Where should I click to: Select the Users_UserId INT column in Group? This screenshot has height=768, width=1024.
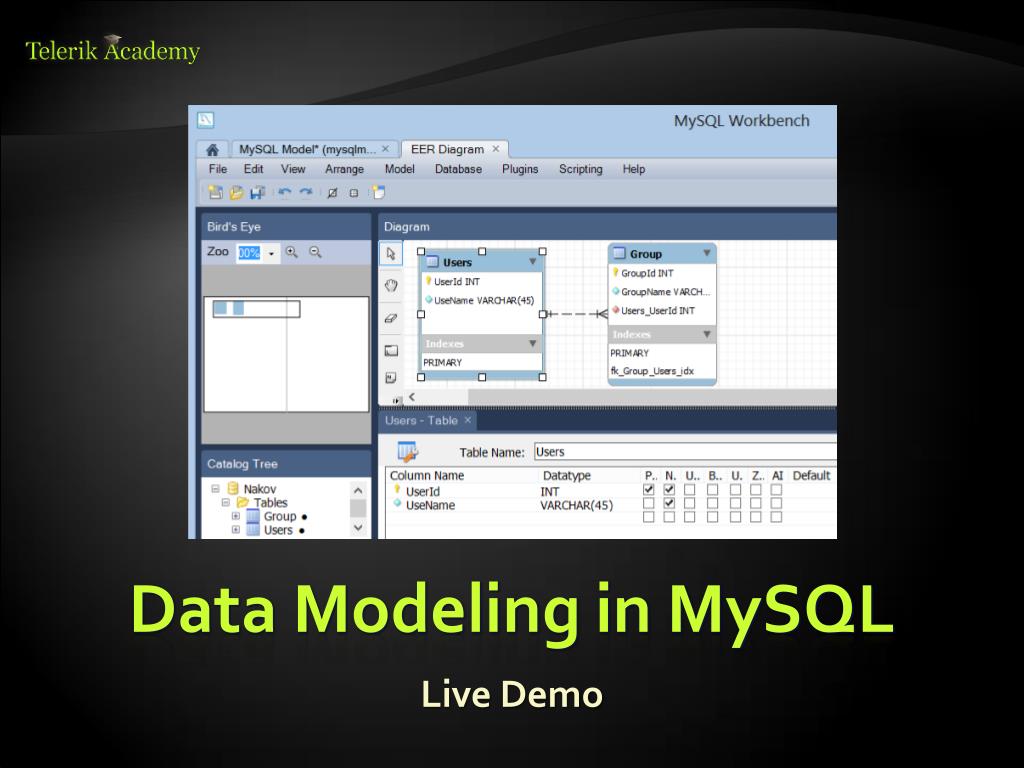(x=658, y=311)
